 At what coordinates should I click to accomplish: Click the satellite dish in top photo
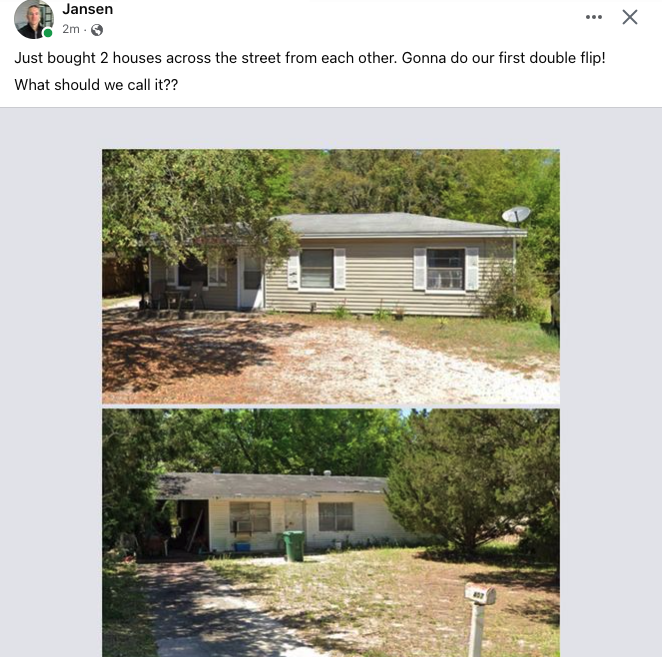point(516,214)
